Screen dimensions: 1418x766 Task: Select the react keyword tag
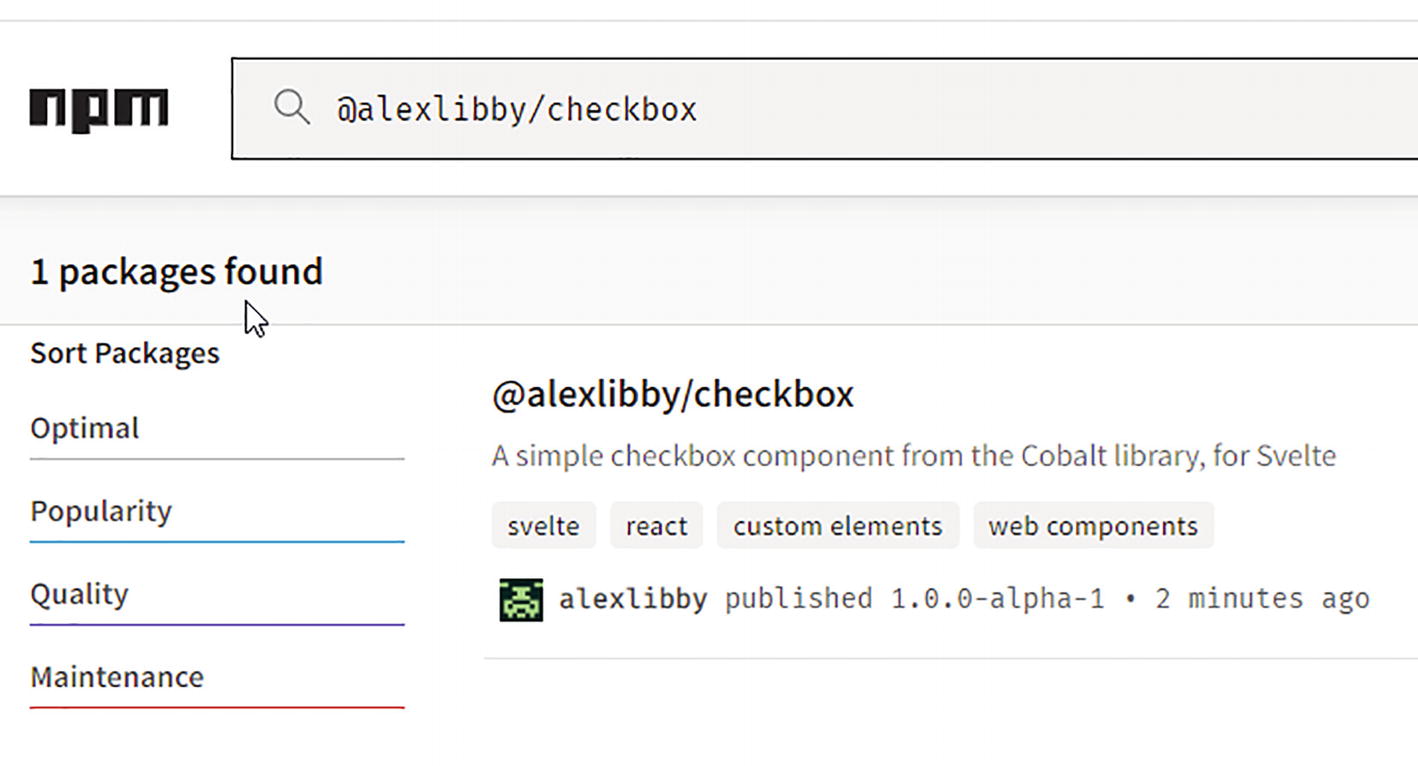pyautogui.click(x=656, y=526)
